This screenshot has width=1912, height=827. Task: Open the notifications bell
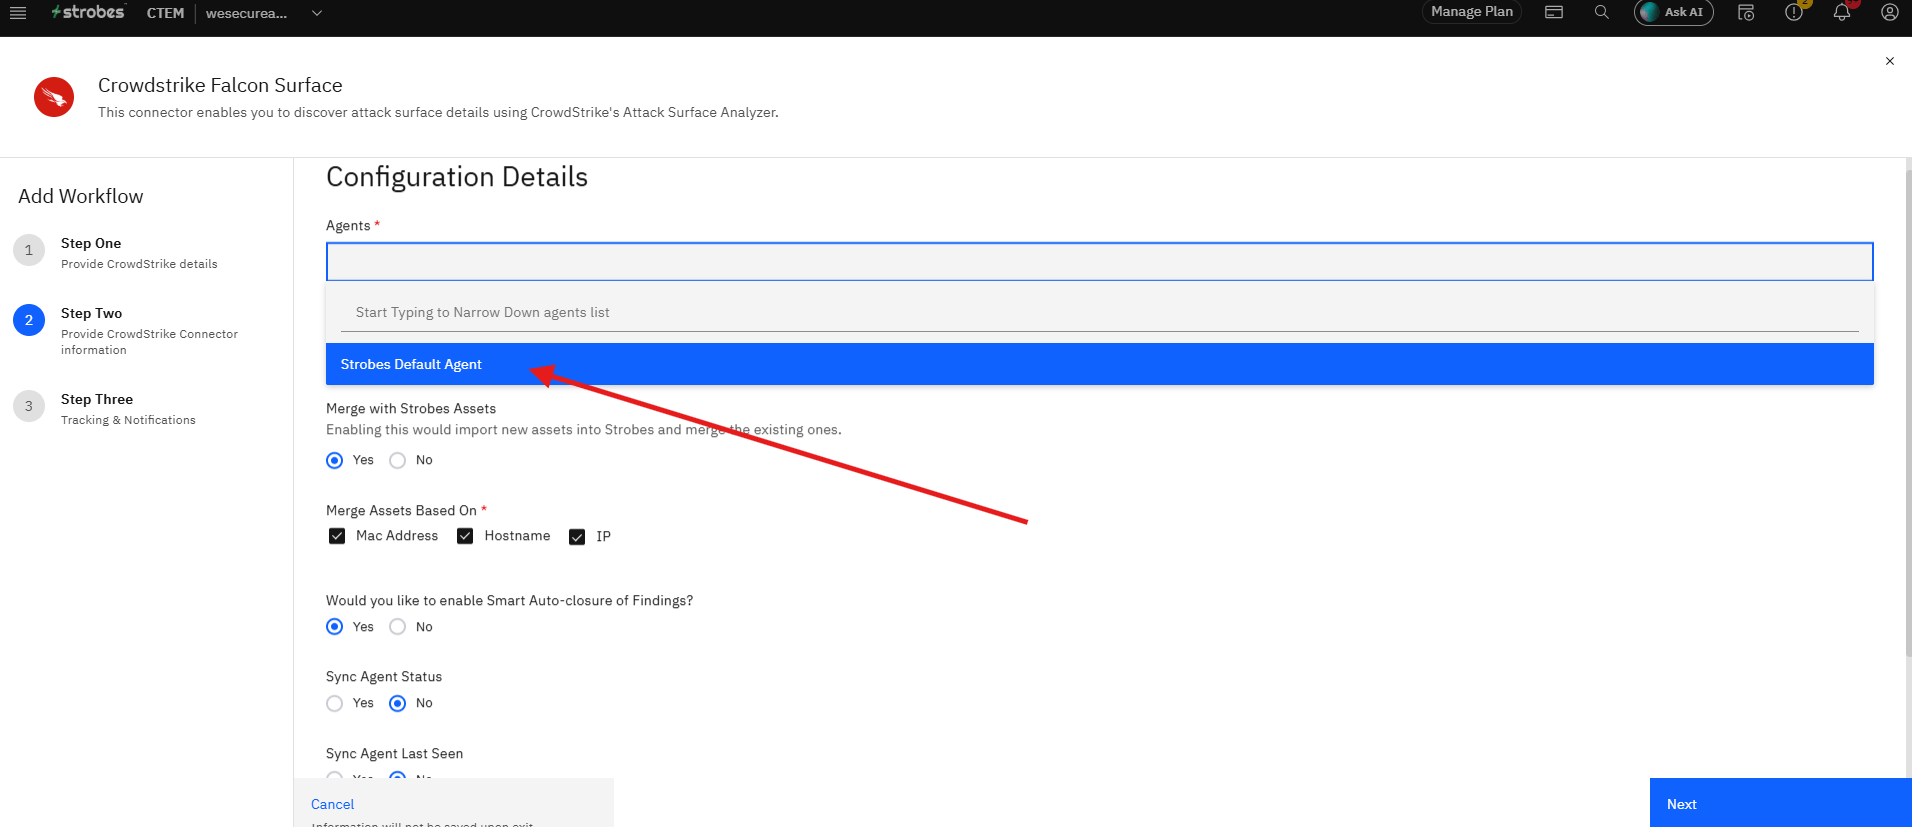point(1842,12)
